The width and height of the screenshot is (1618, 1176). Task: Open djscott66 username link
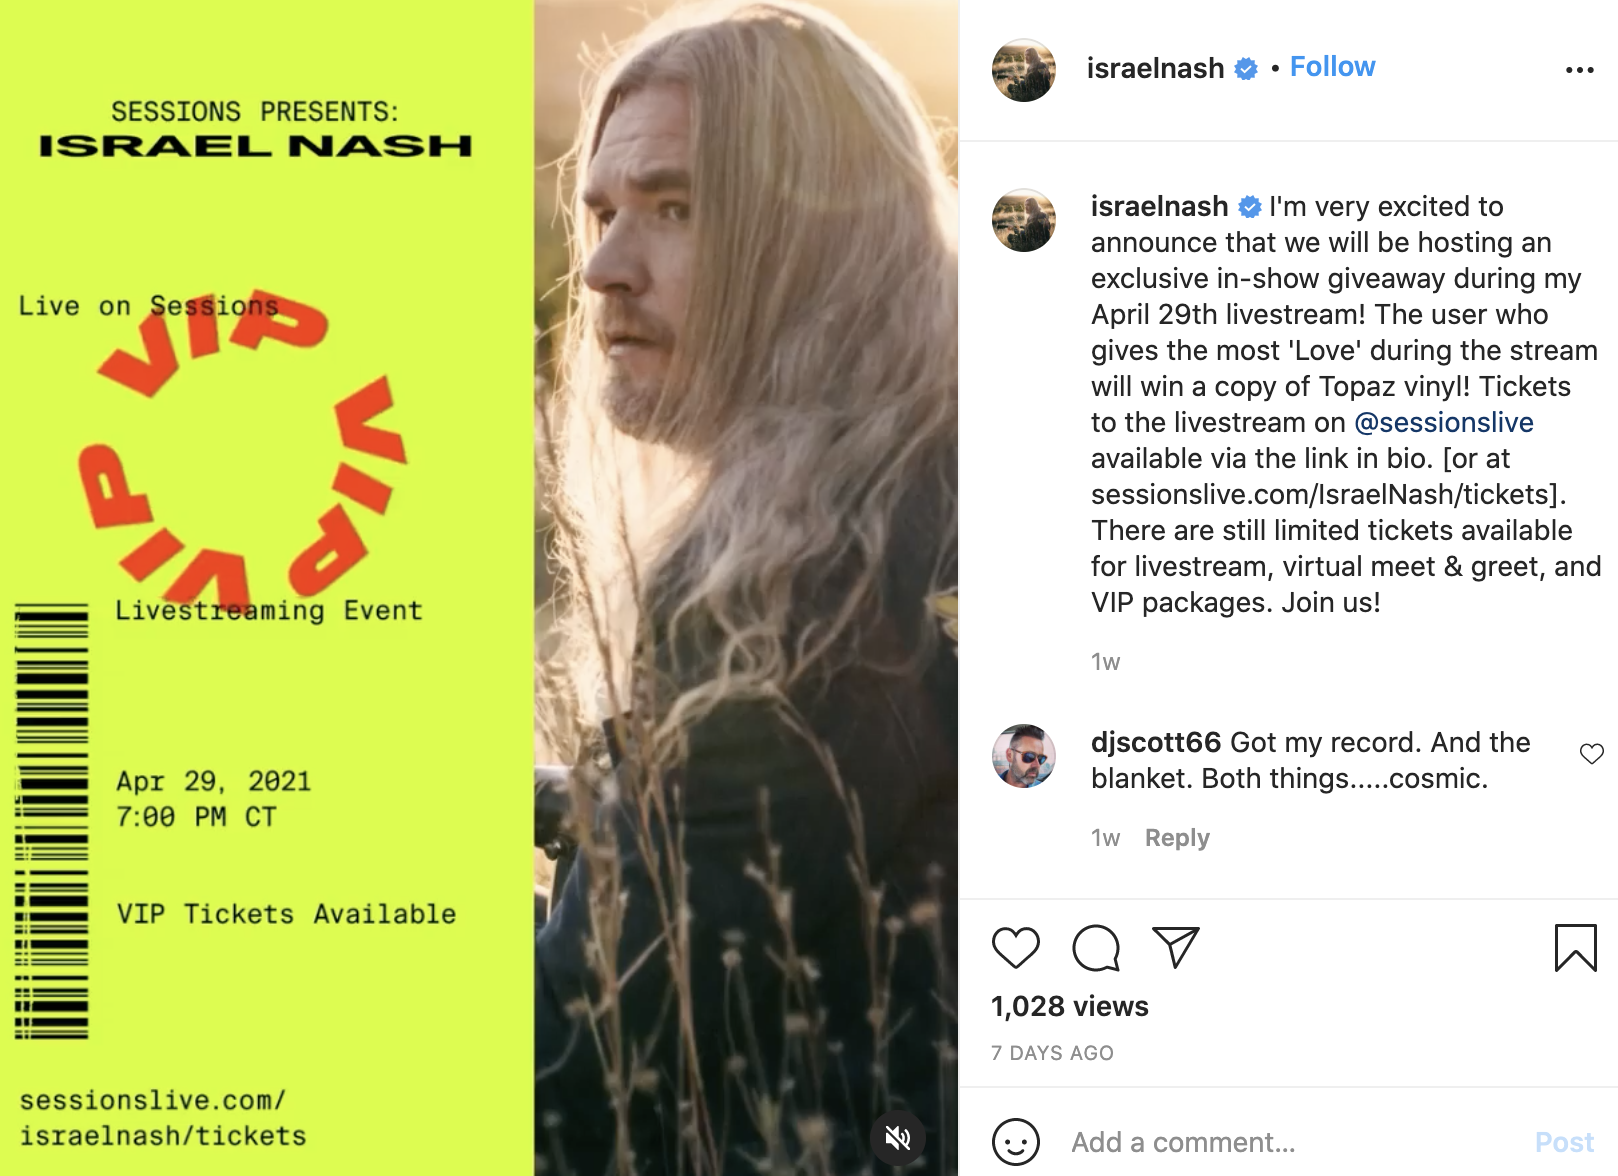[x=1155, y=742]
